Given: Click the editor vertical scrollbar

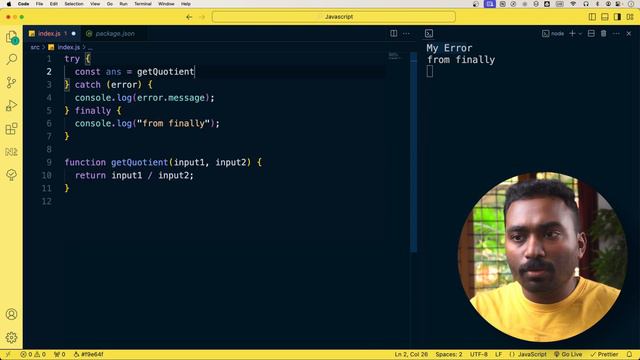Looking at the screenshot, I should tap(413, 152).
